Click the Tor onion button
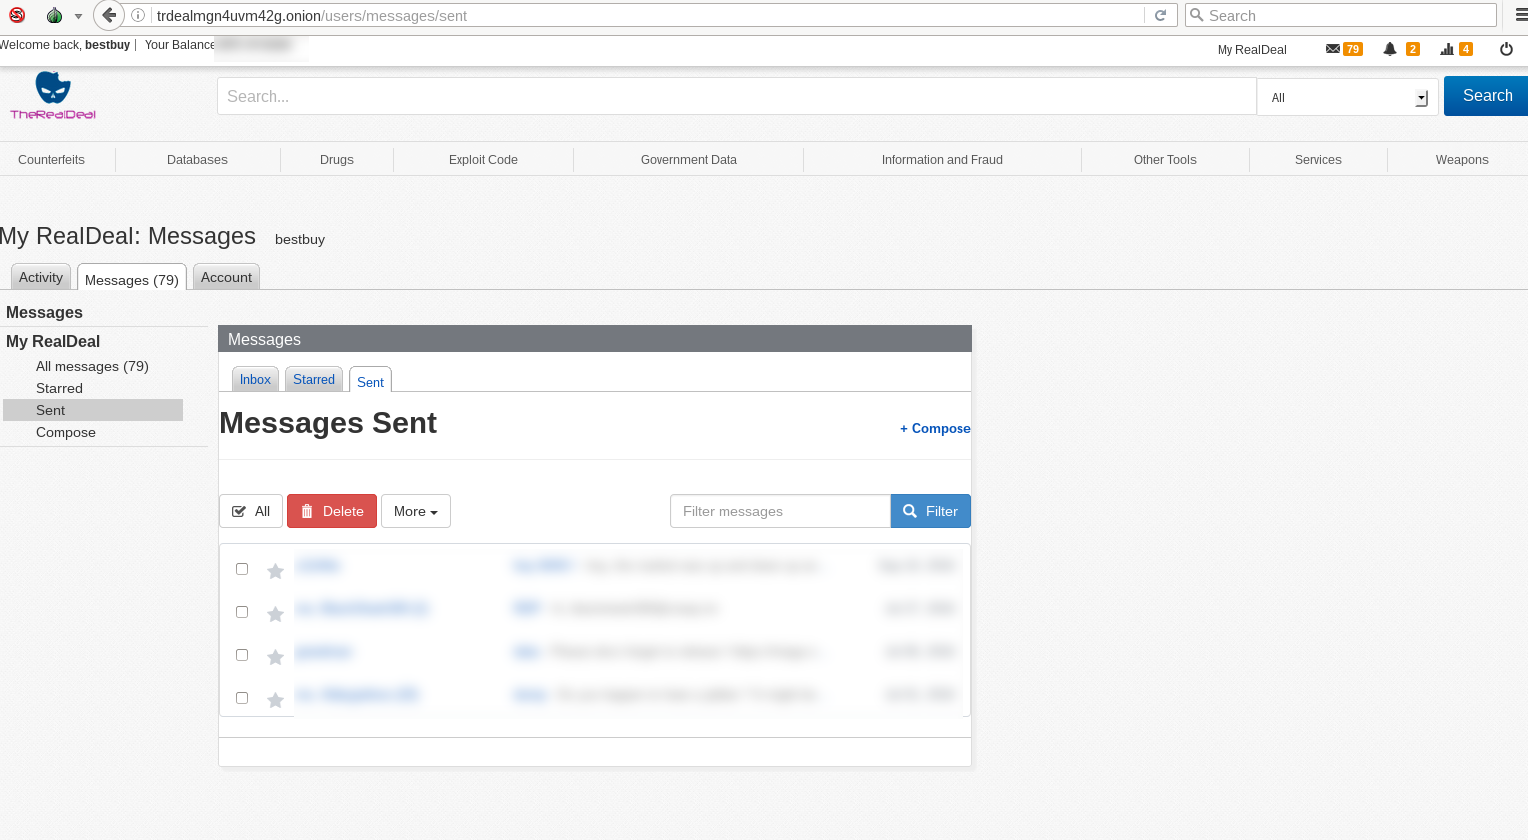The height and width of the screenshot is (840, 1528). [x=54, y=15]
